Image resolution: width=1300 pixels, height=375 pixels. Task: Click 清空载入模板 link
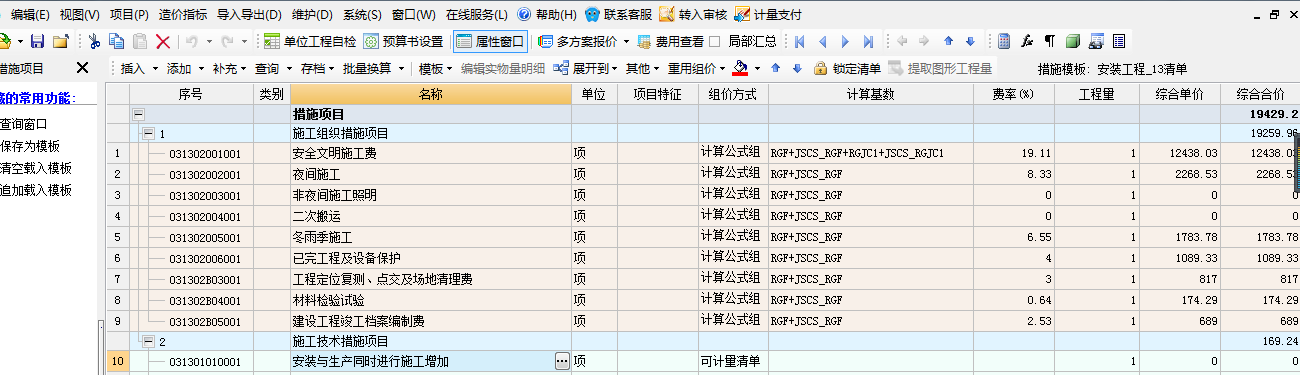(x=36, y=168)
